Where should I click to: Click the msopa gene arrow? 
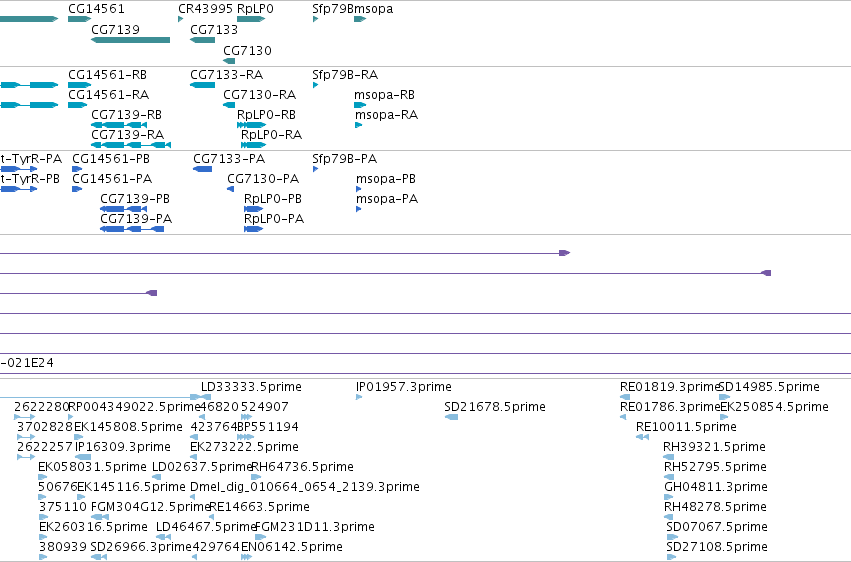coord(360,19)
